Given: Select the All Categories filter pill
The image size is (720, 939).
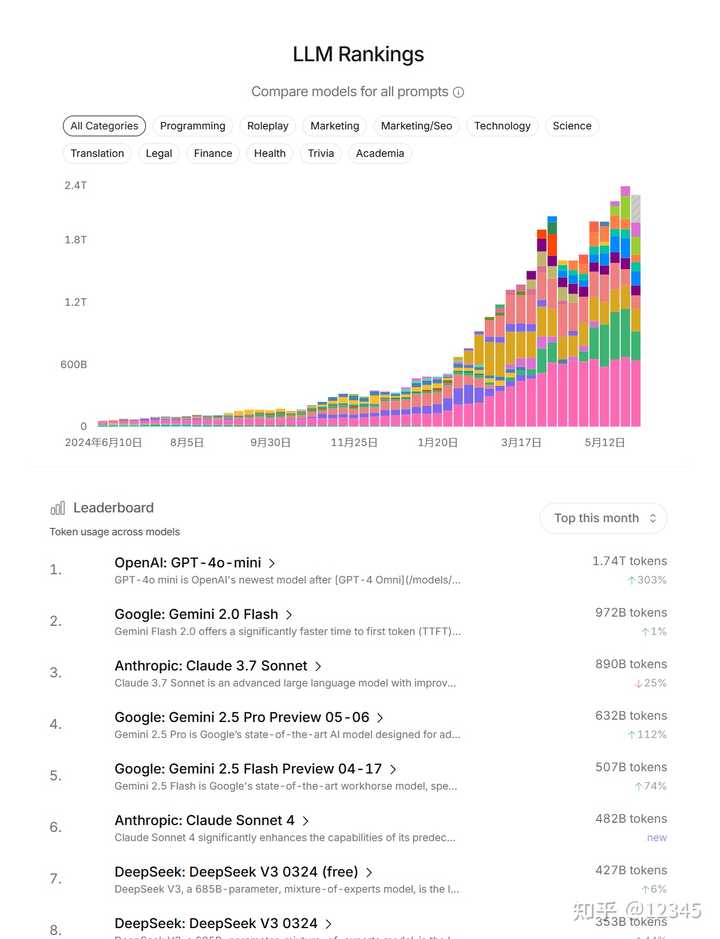Looking at the screenshot, I should click(104, 126).
